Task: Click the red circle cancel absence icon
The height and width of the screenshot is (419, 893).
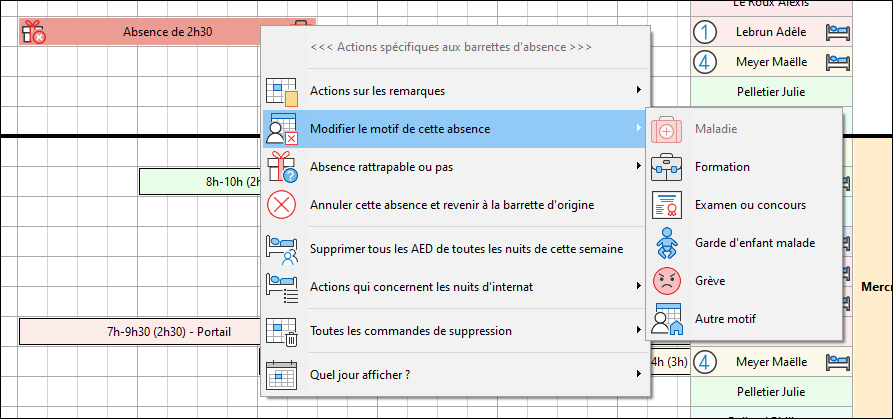Action: tap(282, 205)
